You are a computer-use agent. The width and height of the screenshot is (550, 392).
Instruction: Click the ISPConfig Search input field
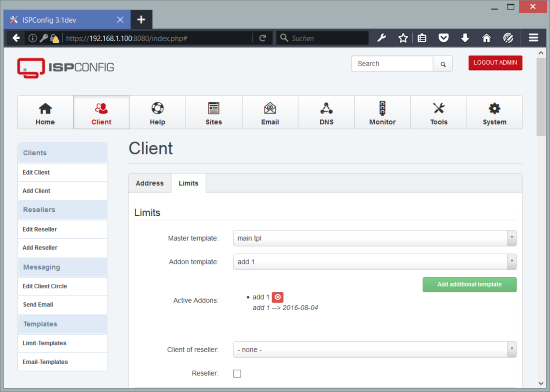[393, 64]
